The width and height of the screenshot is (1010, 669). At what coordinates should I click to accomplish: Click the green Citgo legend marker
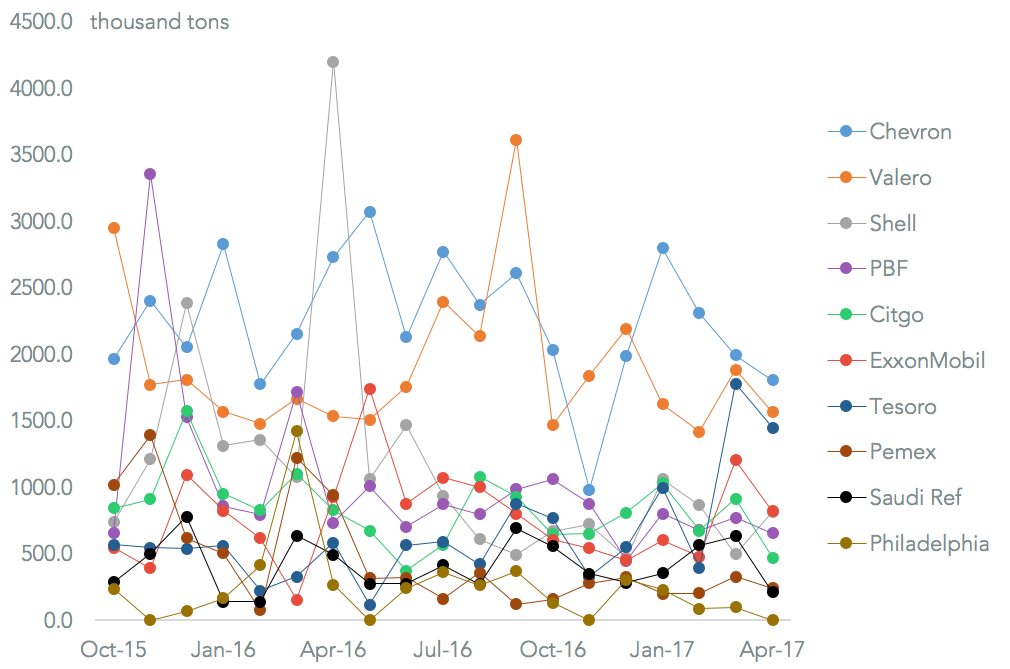click(847, 314)
